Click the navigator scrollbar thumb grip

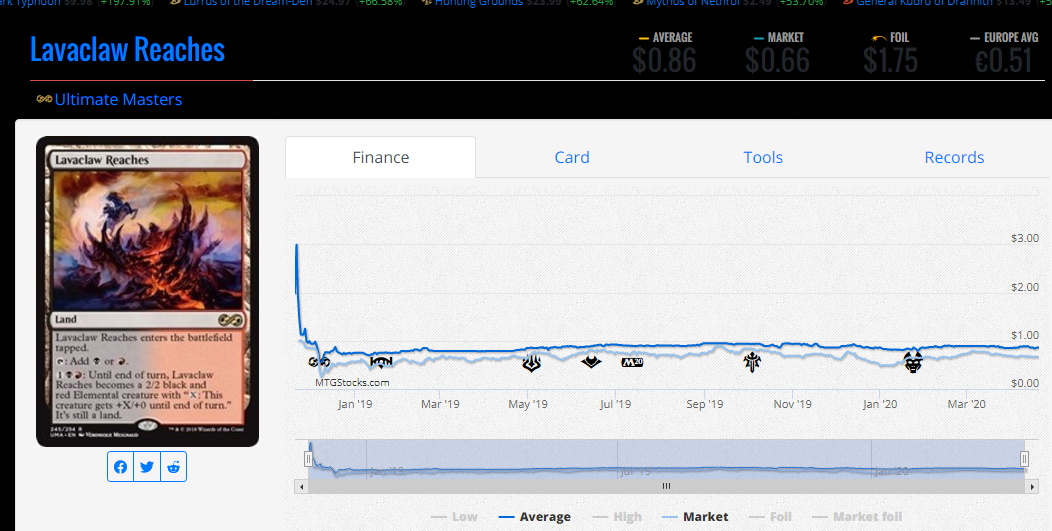coord(666,487)
